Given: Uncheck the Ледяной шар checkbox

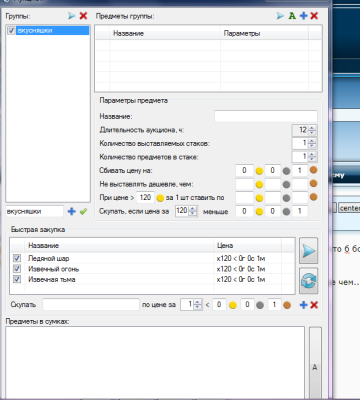Looking at the screenshot, I should coord(17,258).
